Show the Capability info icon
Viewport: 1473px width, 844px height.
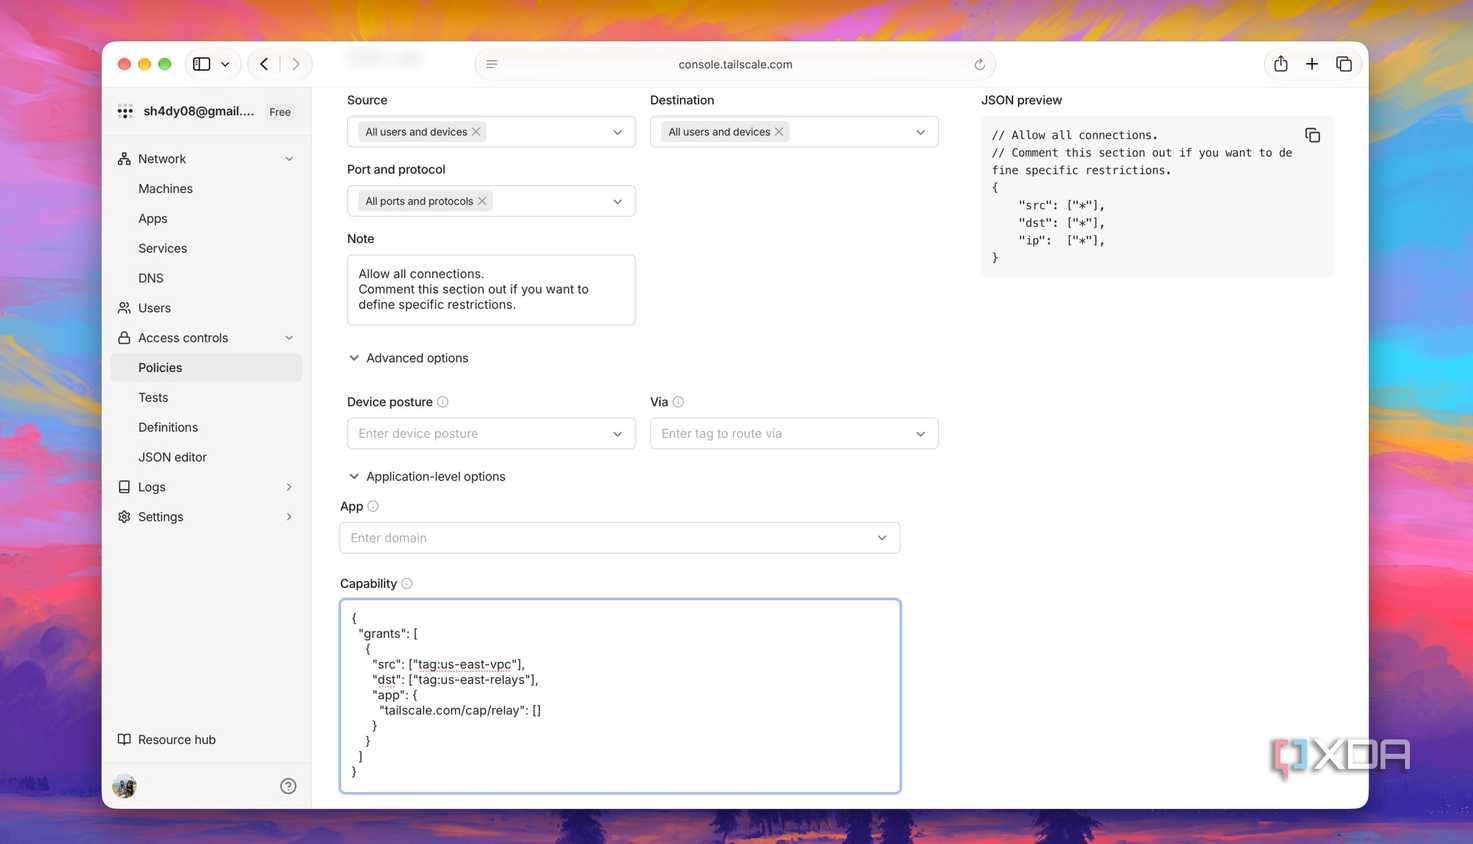tap(407, 584)
